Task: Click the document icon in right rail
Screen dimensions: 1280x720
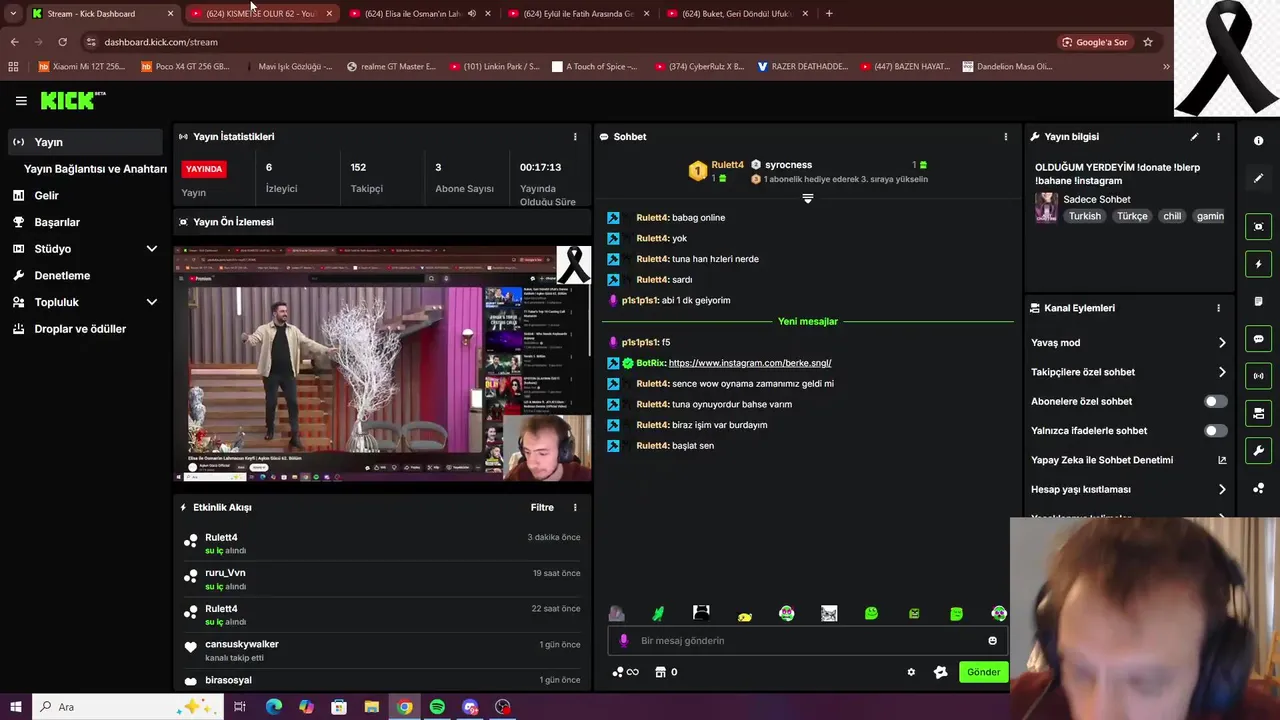Action: (1259, 301)
